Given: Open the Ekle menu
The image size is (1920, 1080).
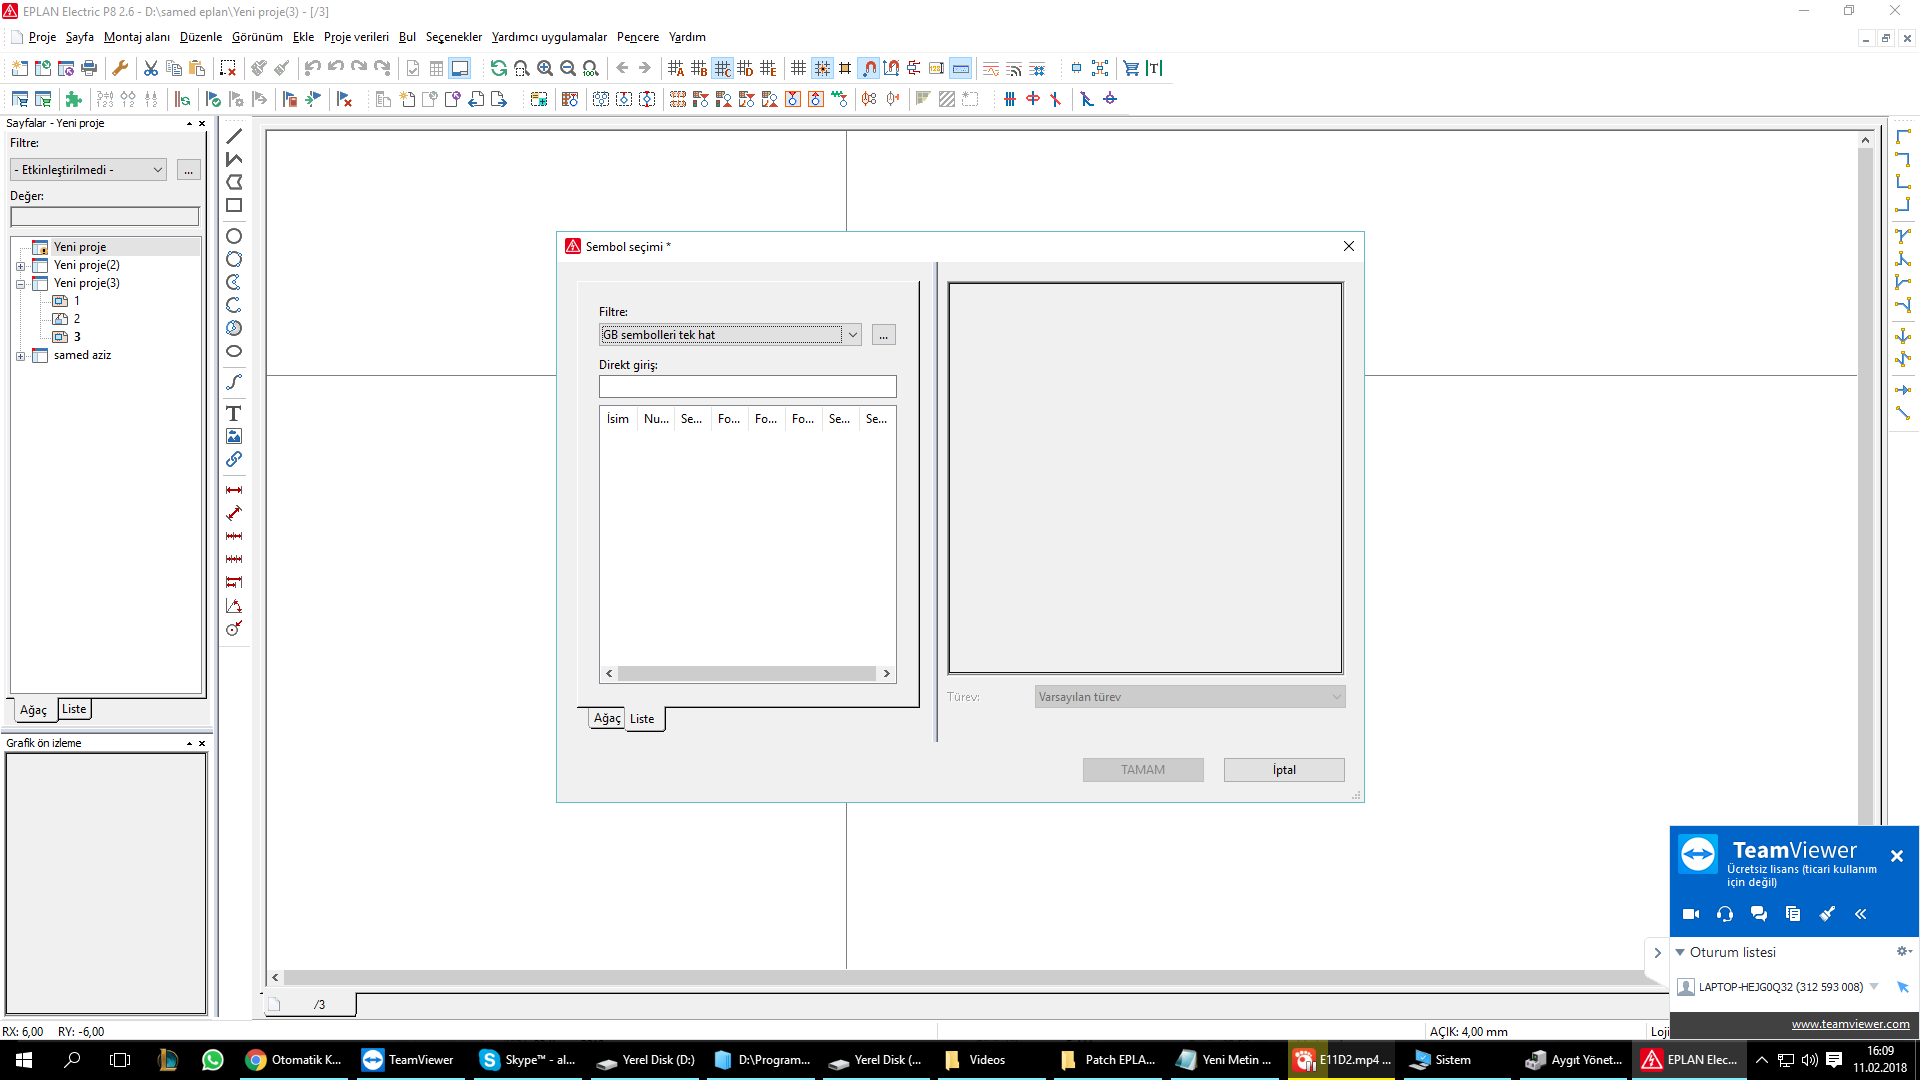Looking at the screenshot, I should pyautogui.click(x=303, y=37).
